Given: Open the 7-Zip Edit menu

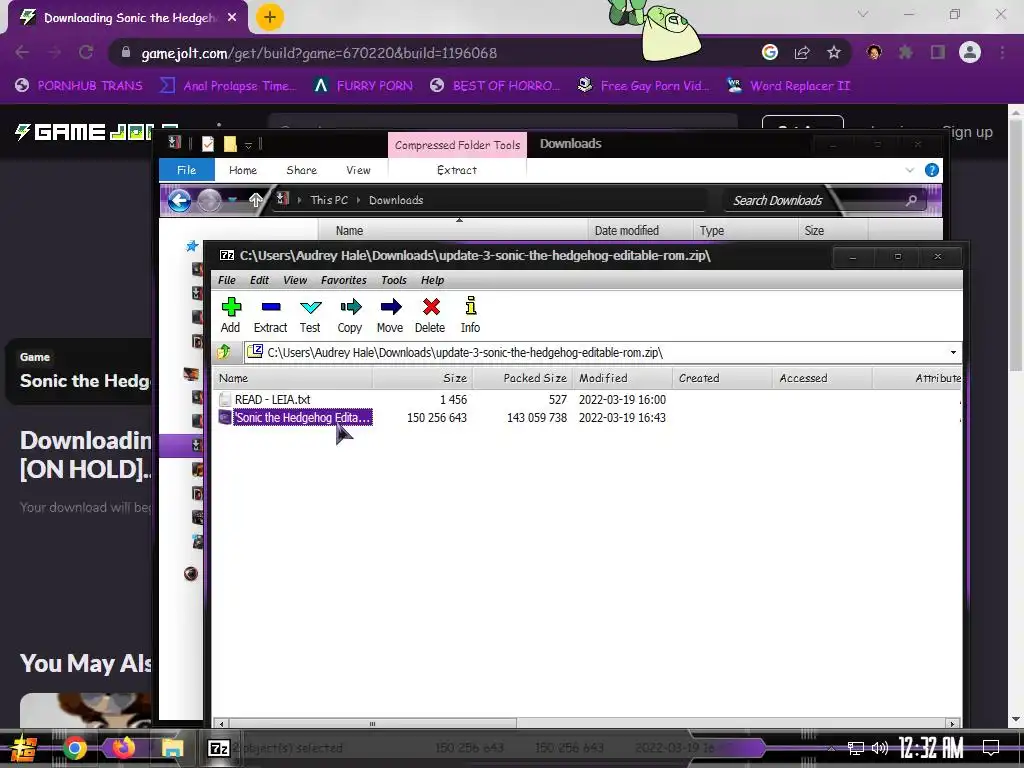Looking at the screenshot, I should 259,280.
